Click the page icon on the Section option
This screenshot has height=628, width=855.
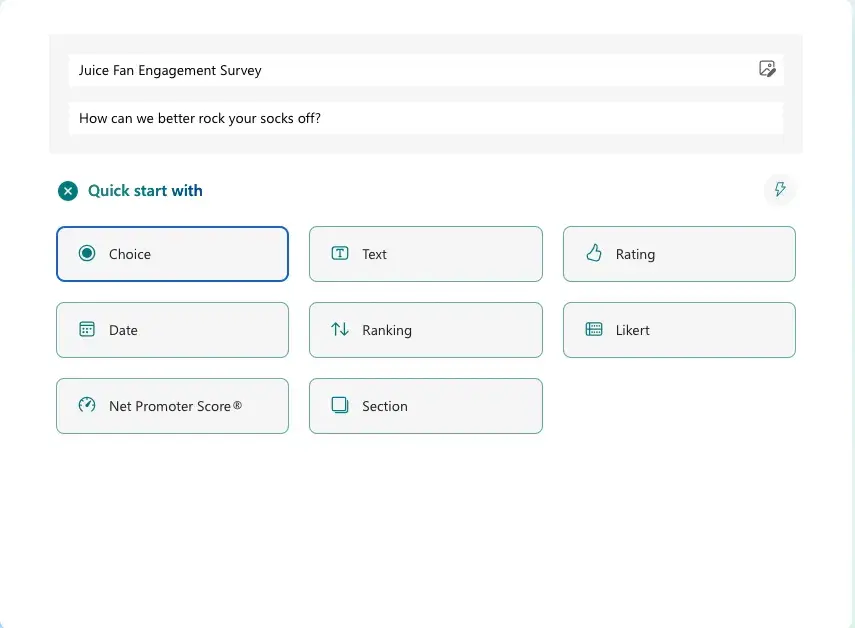tap(338, 406)
